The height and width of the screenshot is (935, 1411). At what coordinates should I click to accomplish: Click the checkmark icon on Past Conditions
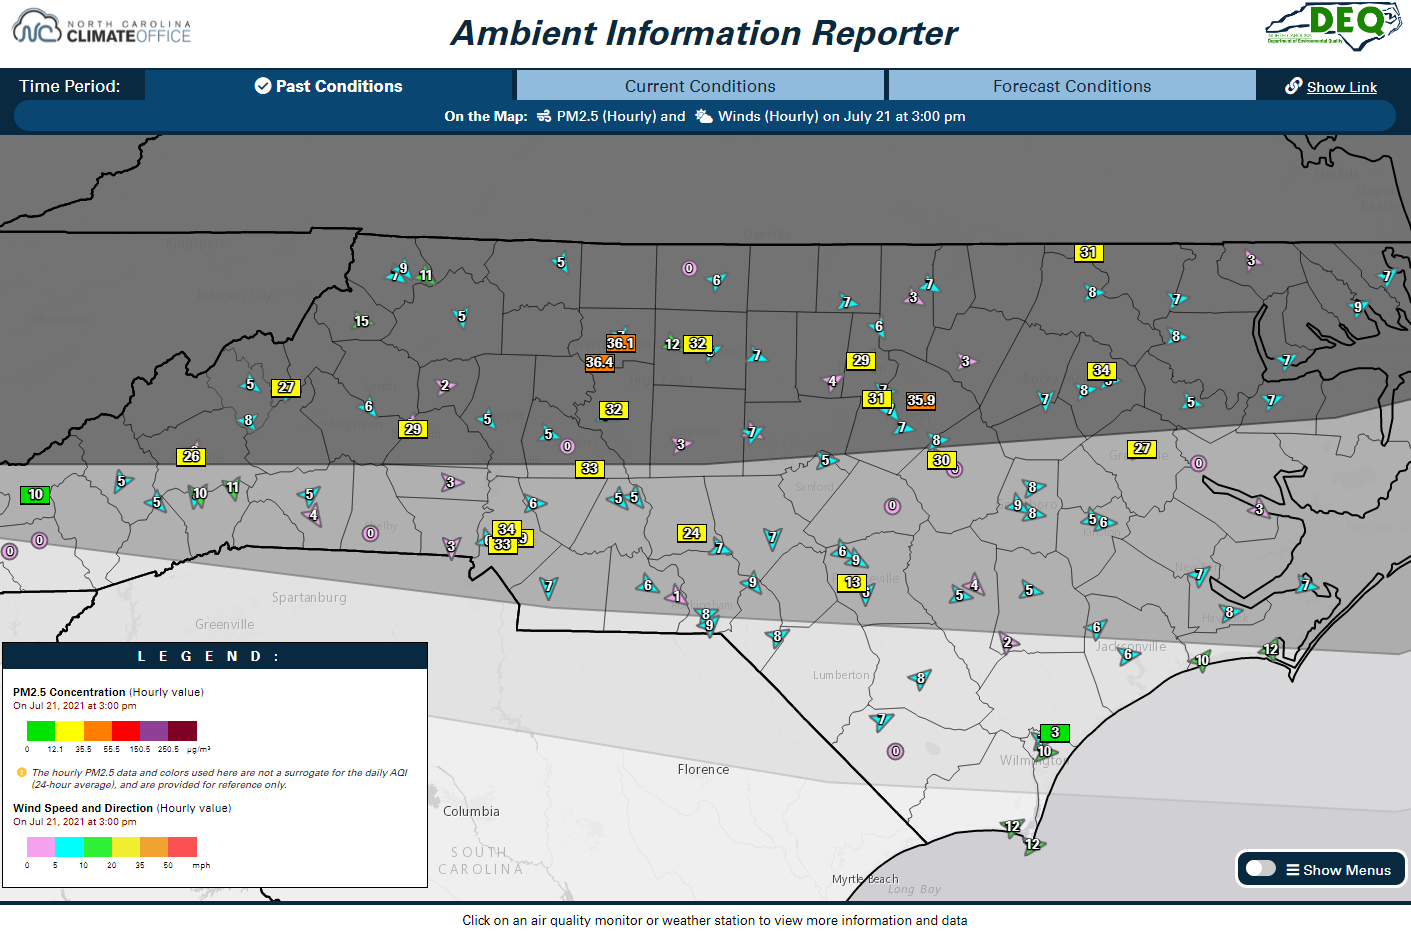pos(262,86)
